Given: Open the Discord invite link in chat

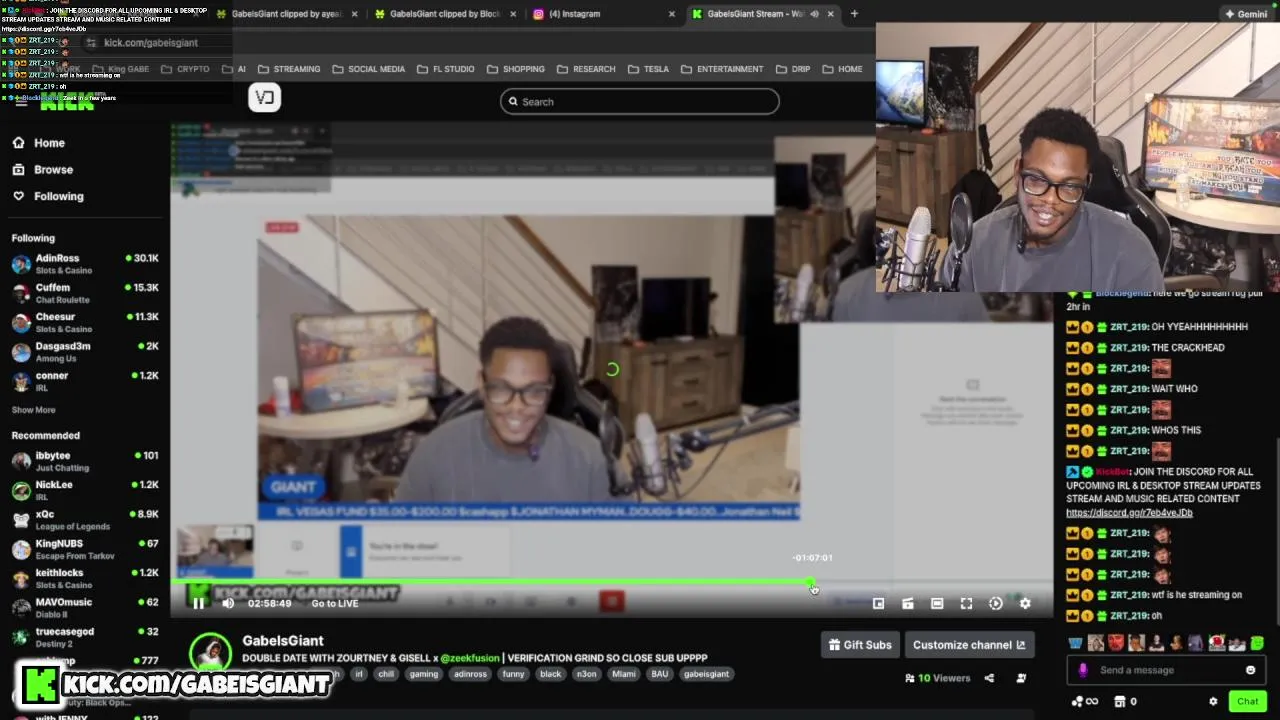Looking at the screenshot, I should (x=1129, y=513).
